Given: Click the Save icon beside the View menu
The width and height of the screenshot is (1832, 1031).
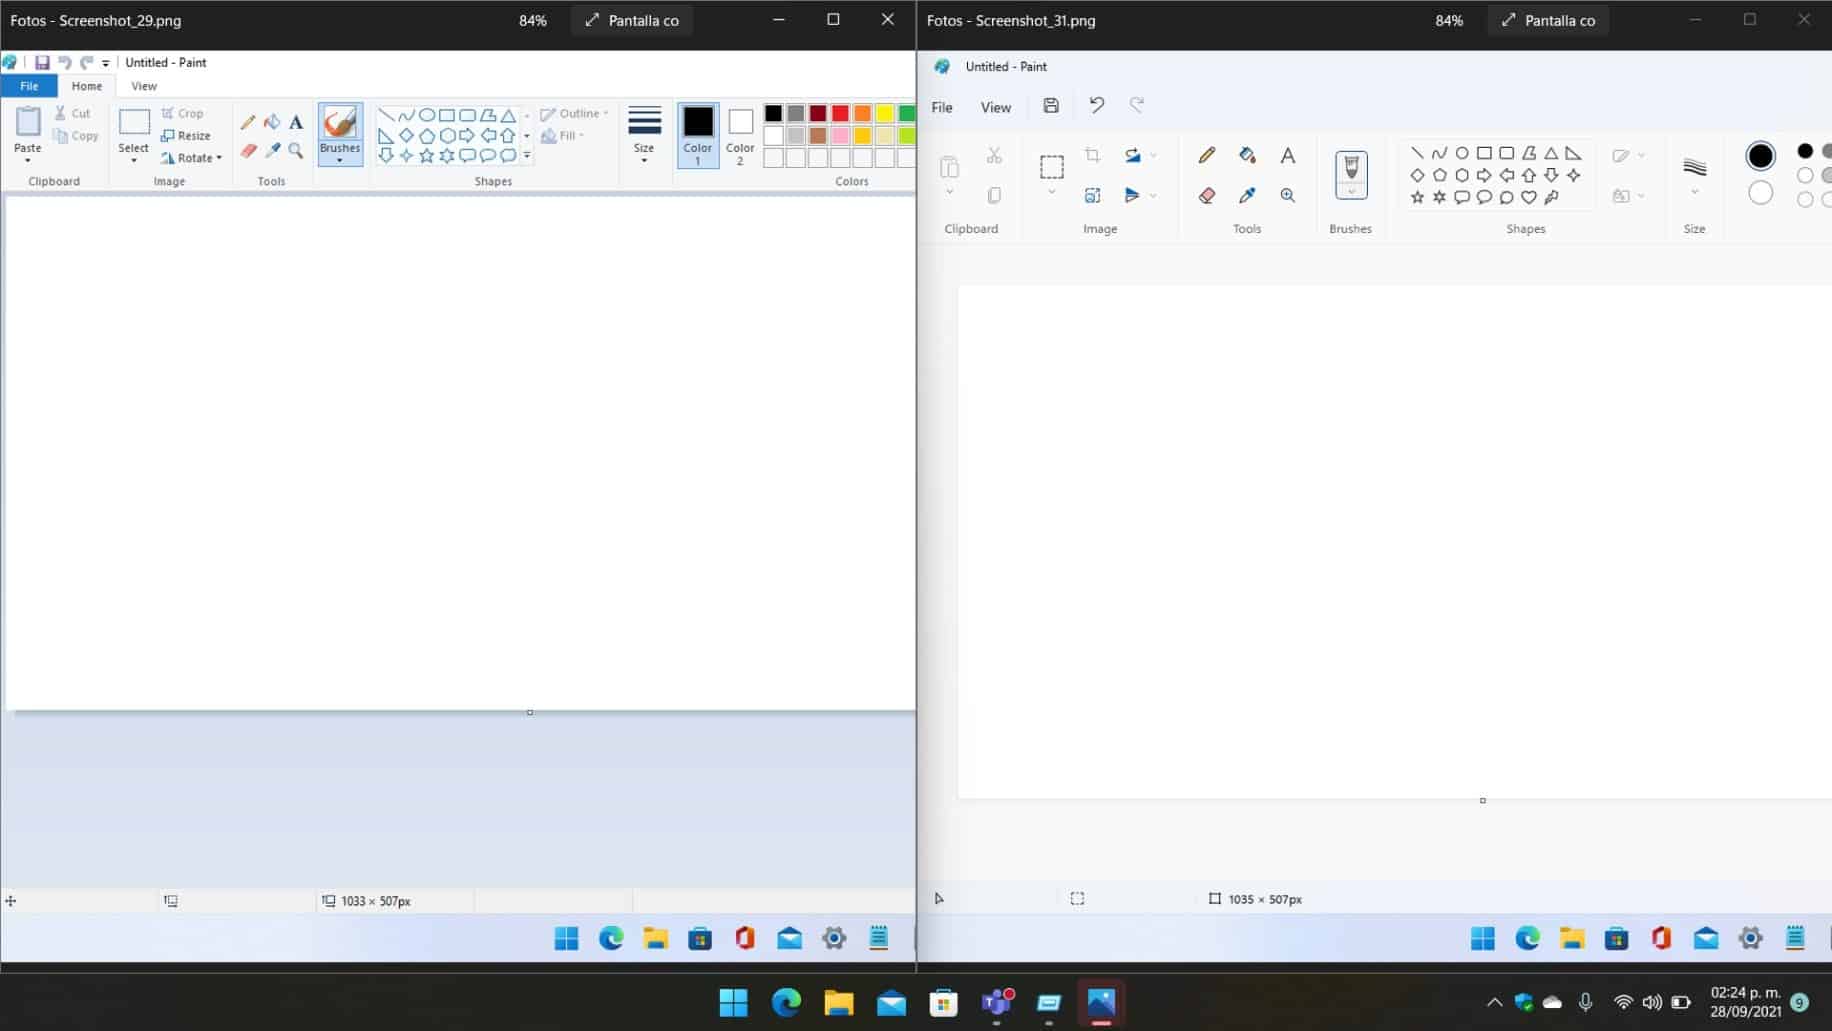Looking at the screenshot, I should [x=1051, y=106].
